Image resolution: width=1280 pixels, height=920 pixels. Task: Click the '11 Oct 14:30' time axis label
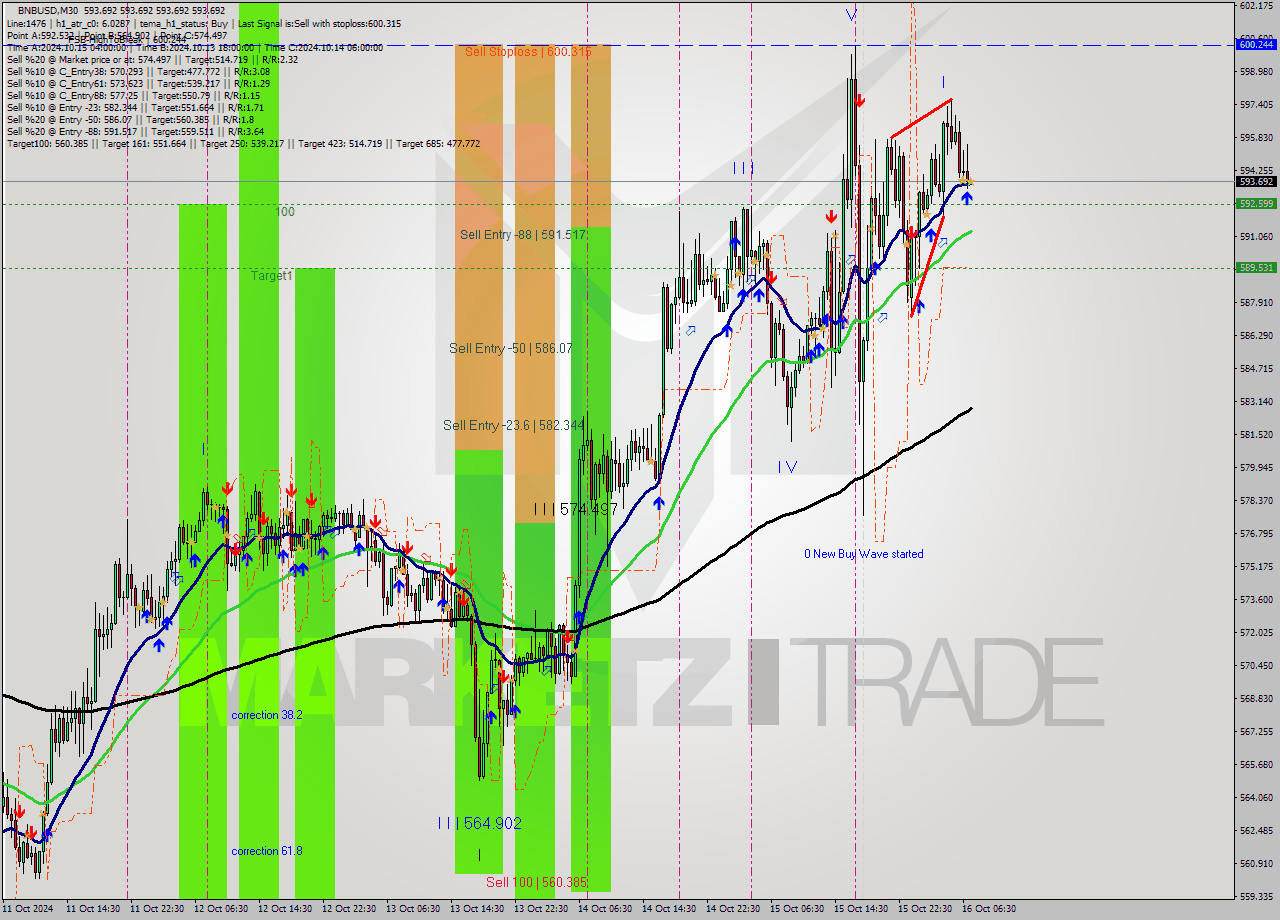click(93, 909)
